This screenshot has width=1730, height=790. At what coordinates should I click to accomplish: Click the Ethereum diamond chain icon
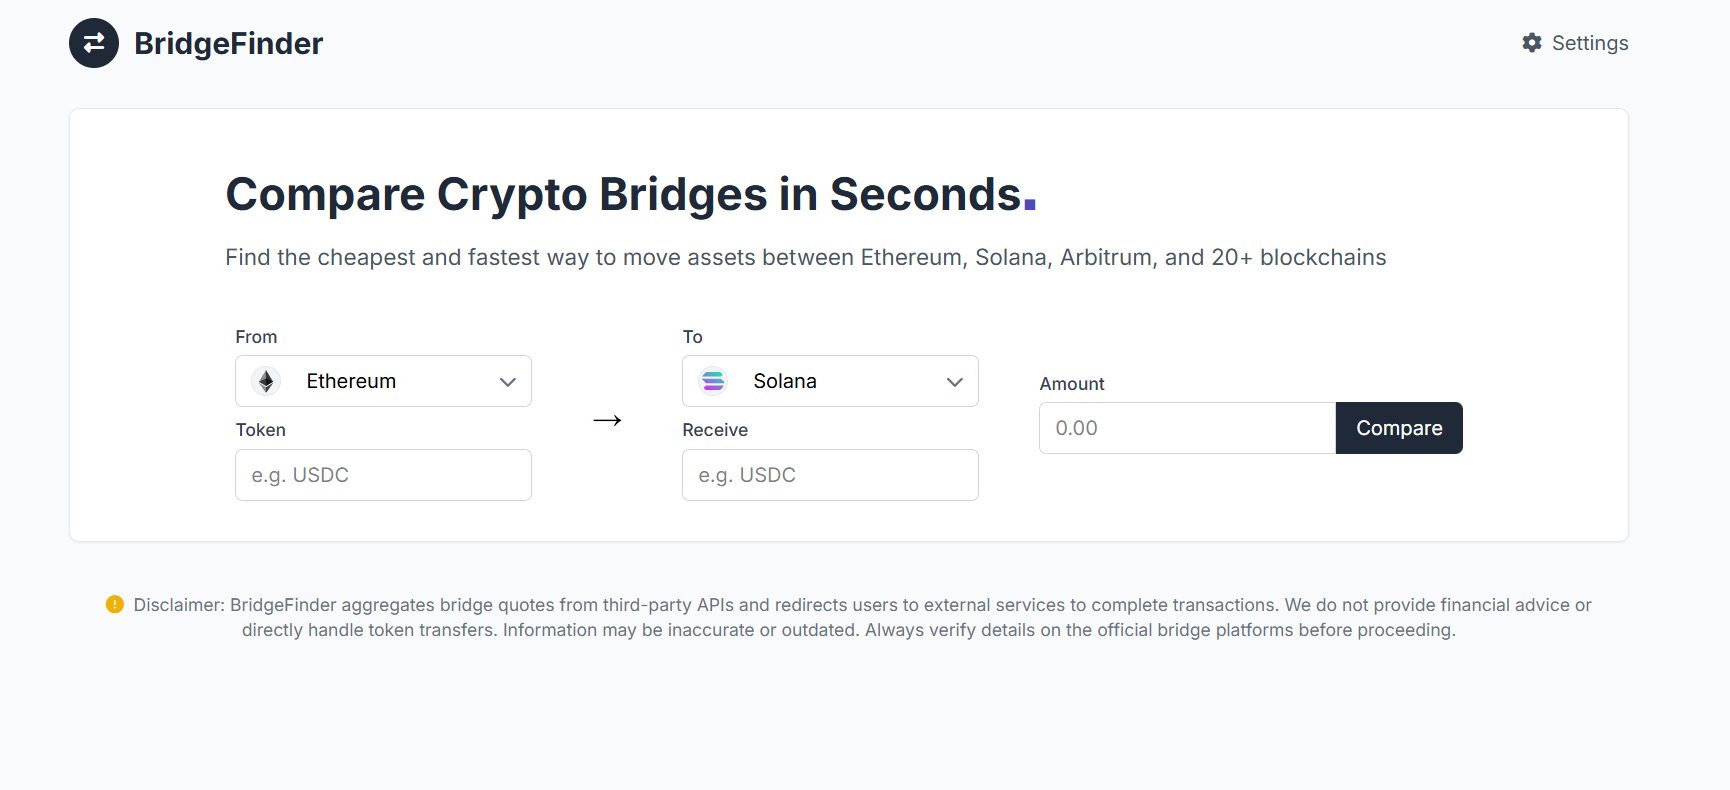(x=266, y=381)
